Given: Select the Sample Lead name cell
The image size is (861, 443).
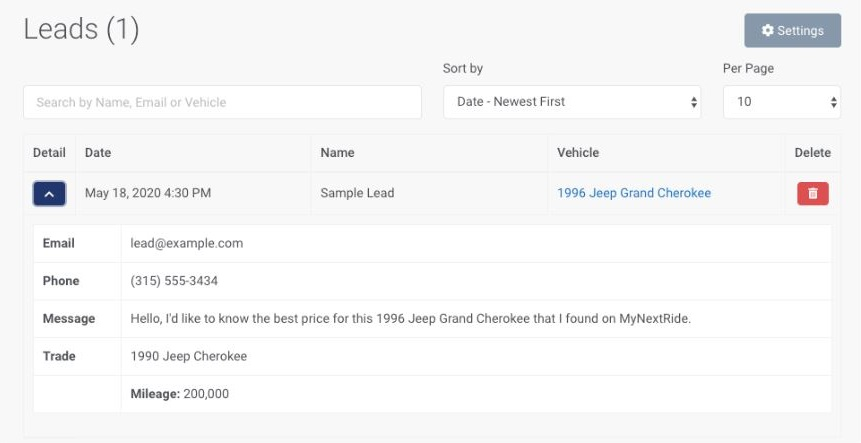Looking at the screenshot, I should click(x=357, y=193).
